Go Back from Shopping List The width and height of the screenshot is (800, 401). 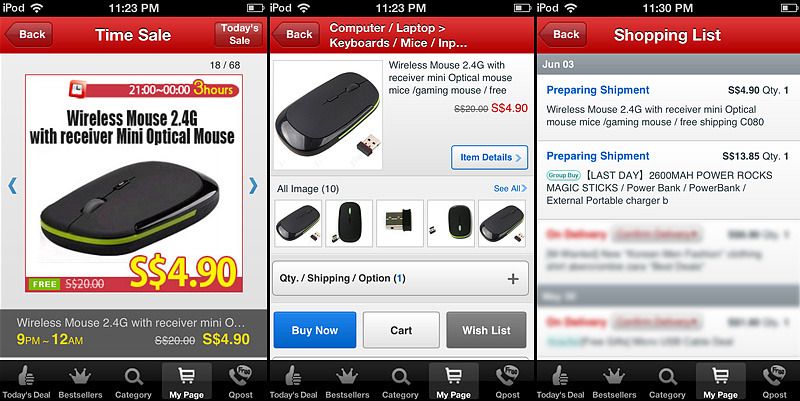[563, 34]
